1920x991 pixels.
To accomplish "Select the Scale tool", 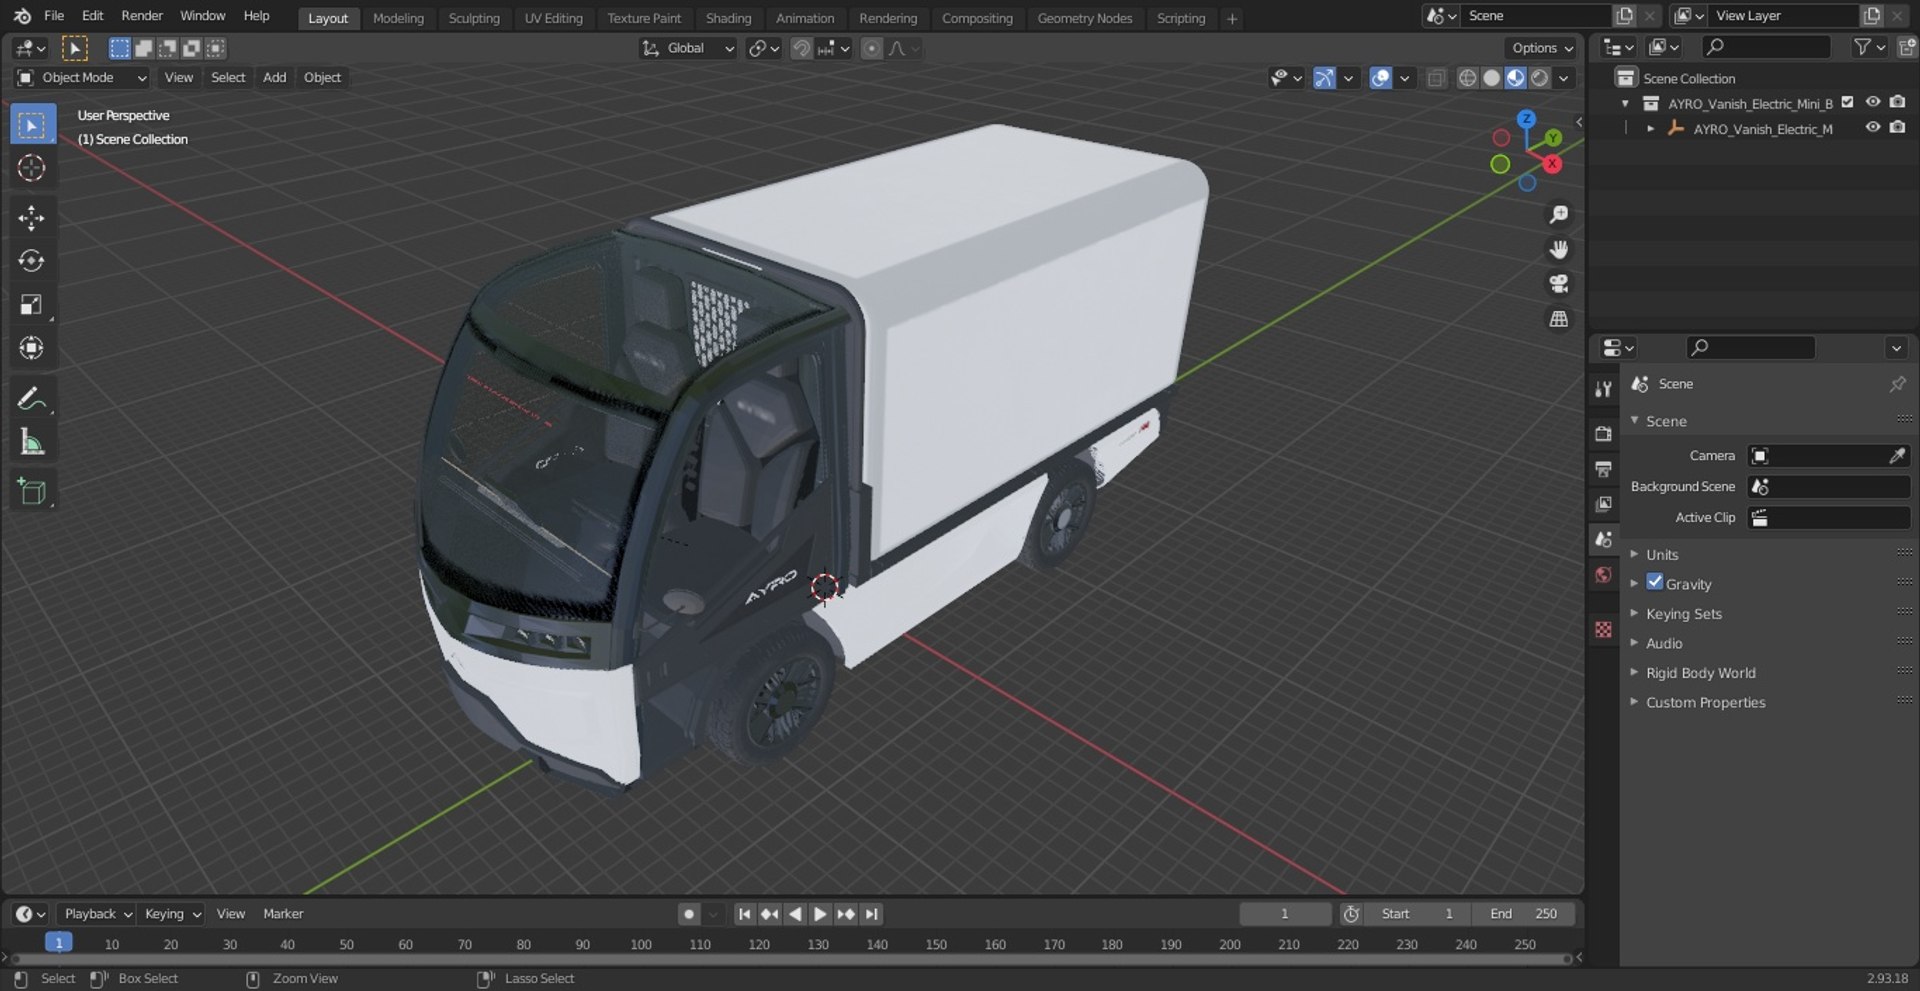I will coord(32,305).
